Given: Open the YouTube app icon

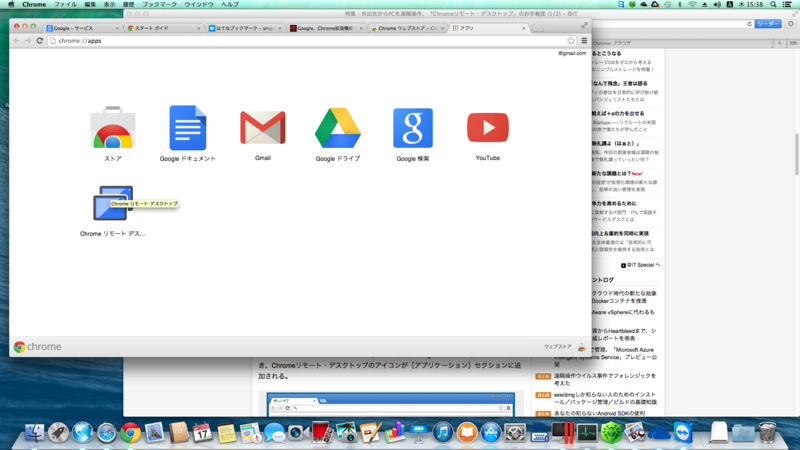Looking at the screenshot, I should [x=488, y=128].
